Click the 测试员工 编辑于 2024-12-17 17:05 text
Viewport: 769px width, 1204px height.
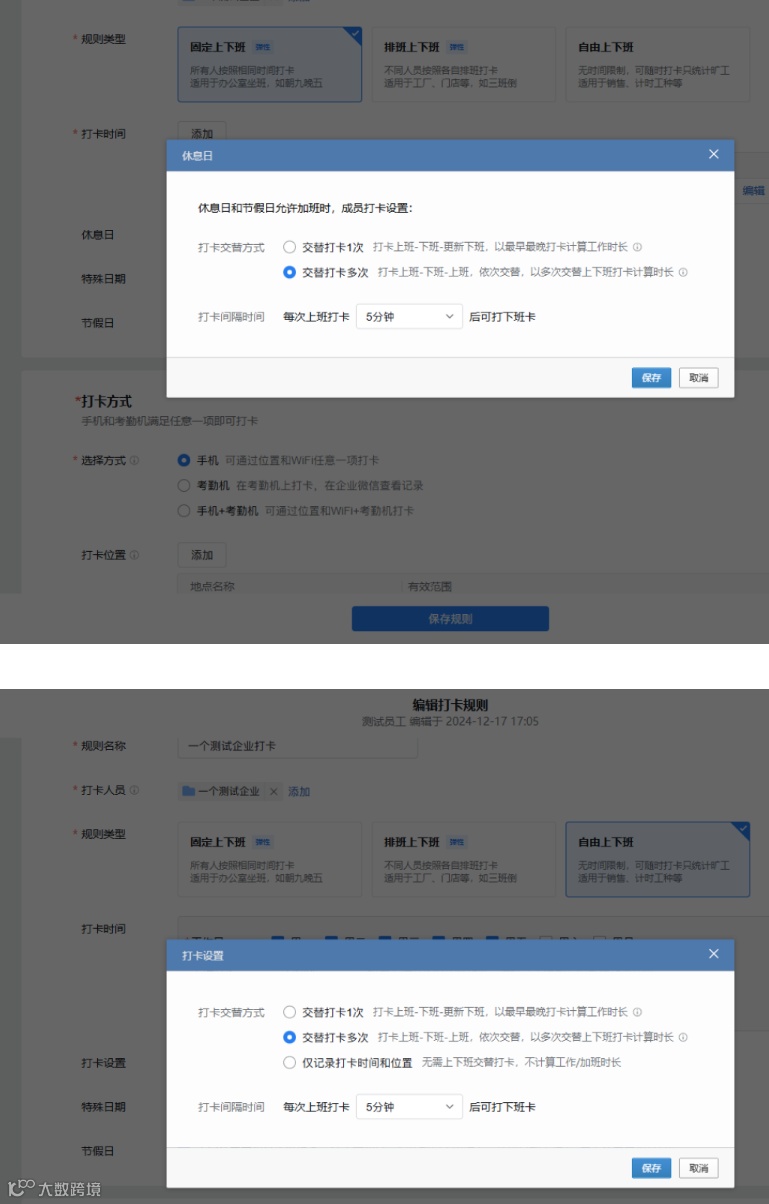click(x=450, y=721)
